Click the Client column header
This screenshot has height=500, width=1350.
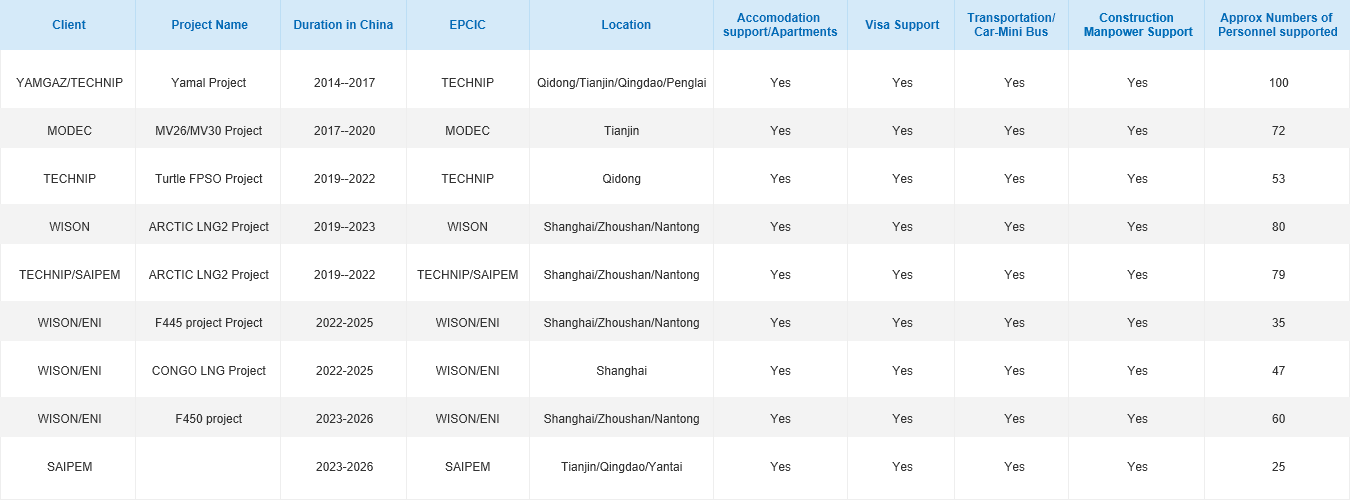[x=68, y=25]
